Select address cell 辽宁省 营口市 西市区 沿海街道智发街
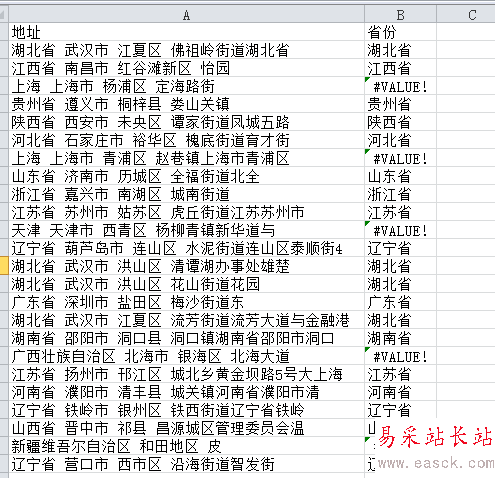The height and width of the screenshot is (478, 495). tap(186, 464)
